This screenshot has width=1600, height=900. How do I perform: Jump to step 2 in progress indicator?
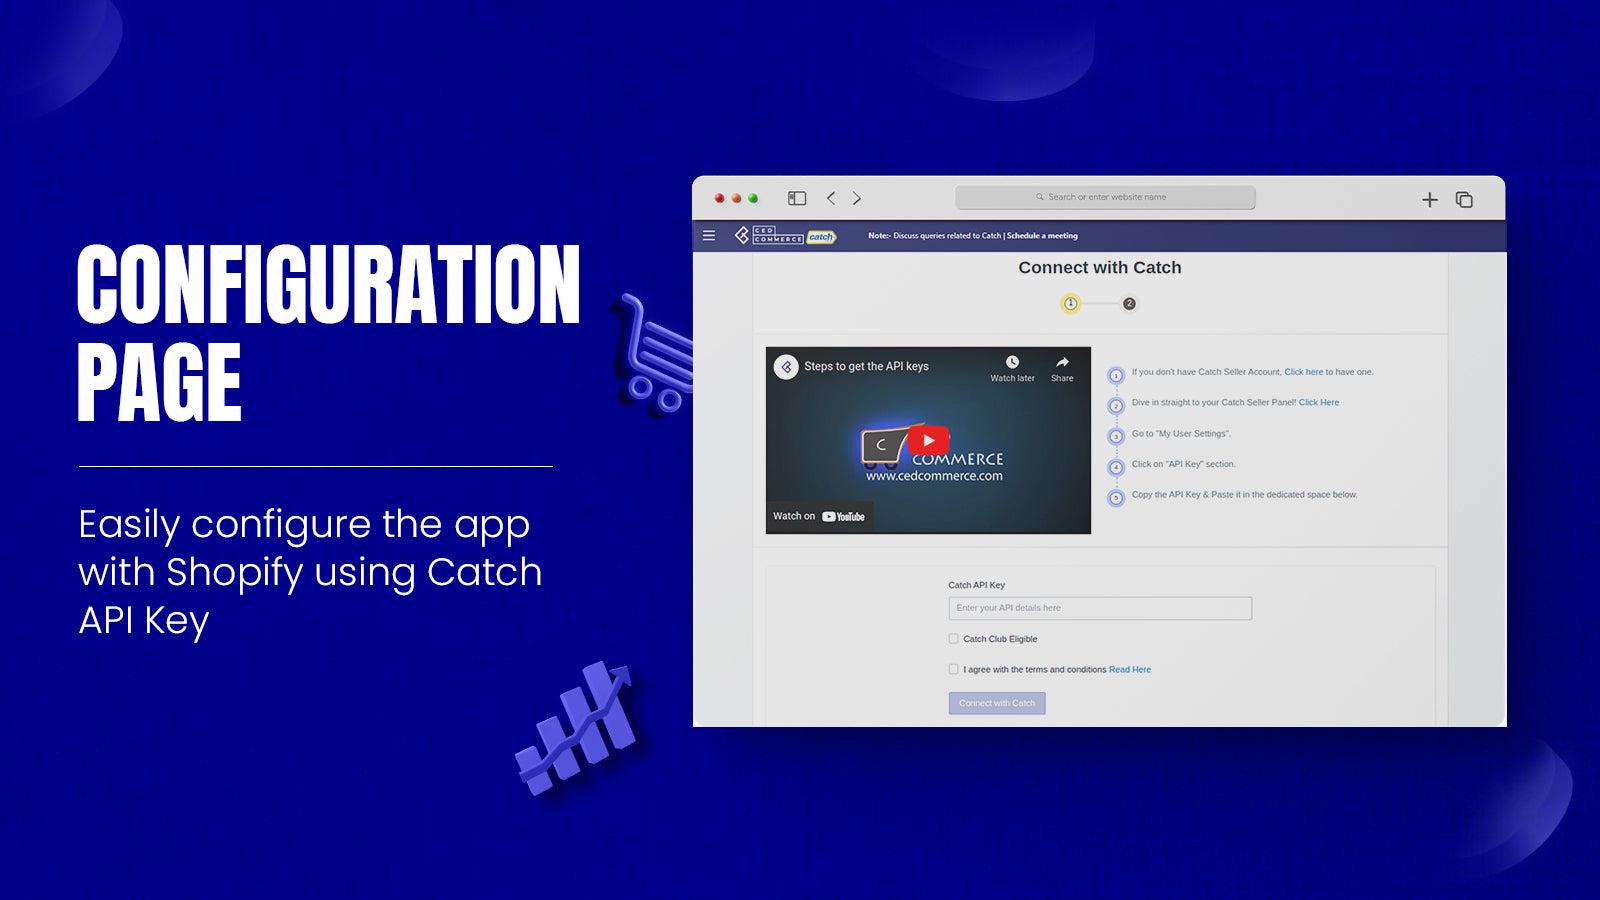pos(1129,304)
